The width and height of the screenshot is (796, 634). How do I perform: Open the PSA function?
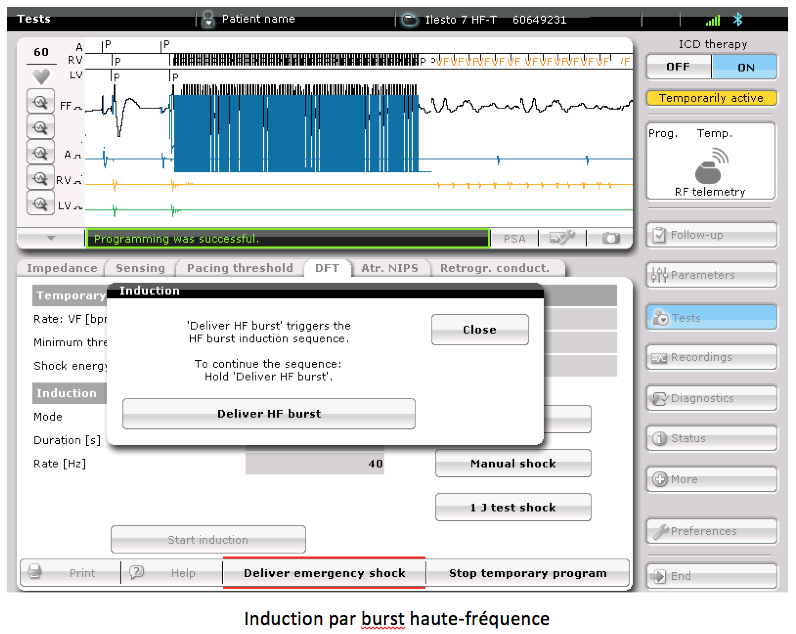point(514,238)
